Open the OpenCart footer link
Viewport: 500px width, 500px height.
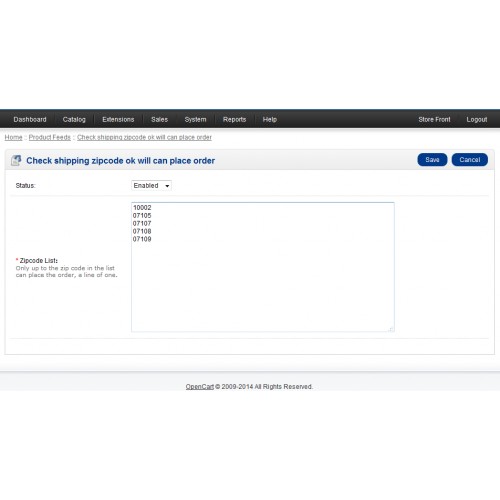(200, 387)
